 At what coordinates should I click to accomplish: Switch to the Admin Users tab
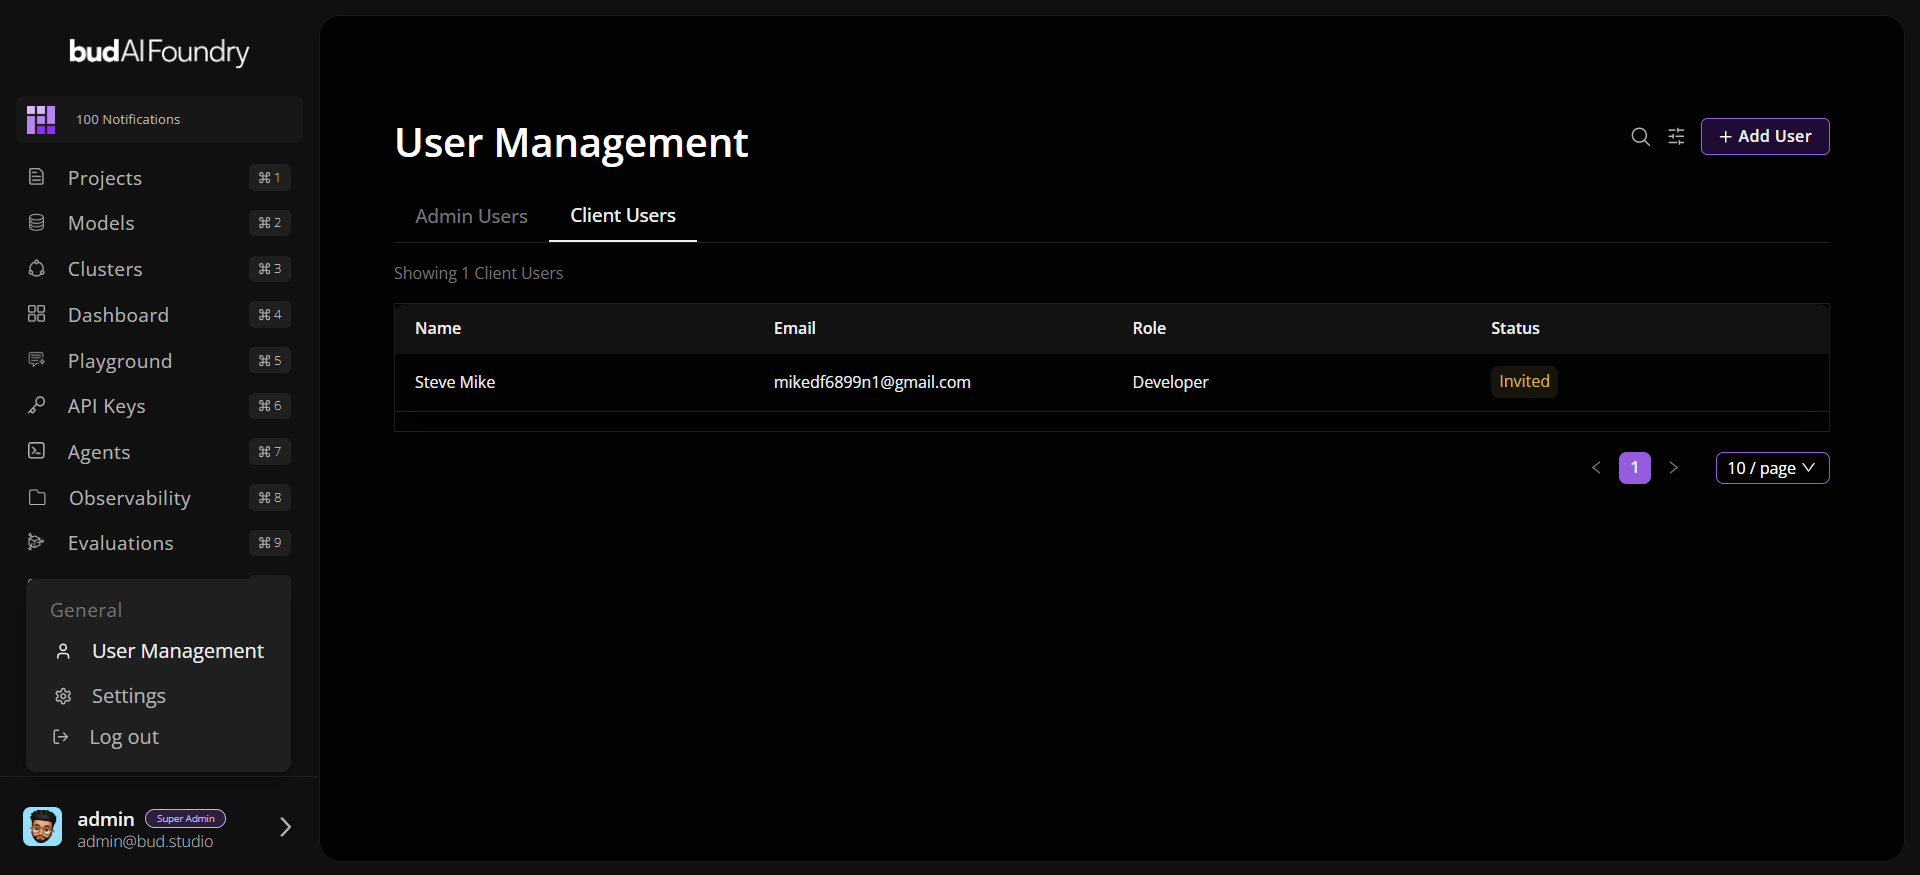[471, 216]
